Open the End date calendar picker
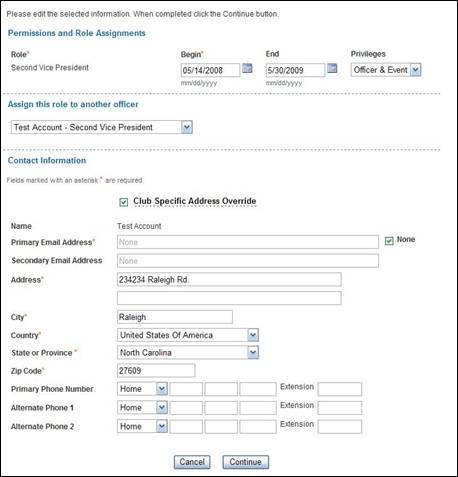 coord(332,68)
